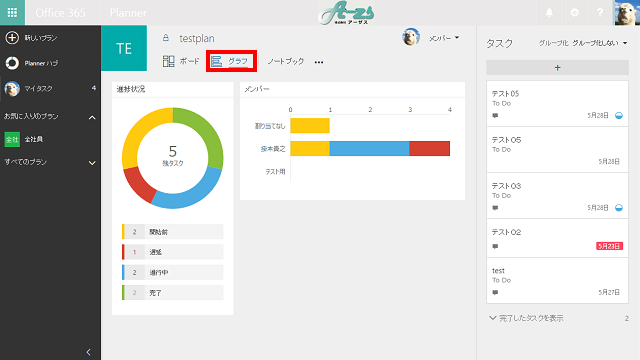Click the red bar segment in the members chart
This screenshot has width=640, height=360.
[430, 149]
